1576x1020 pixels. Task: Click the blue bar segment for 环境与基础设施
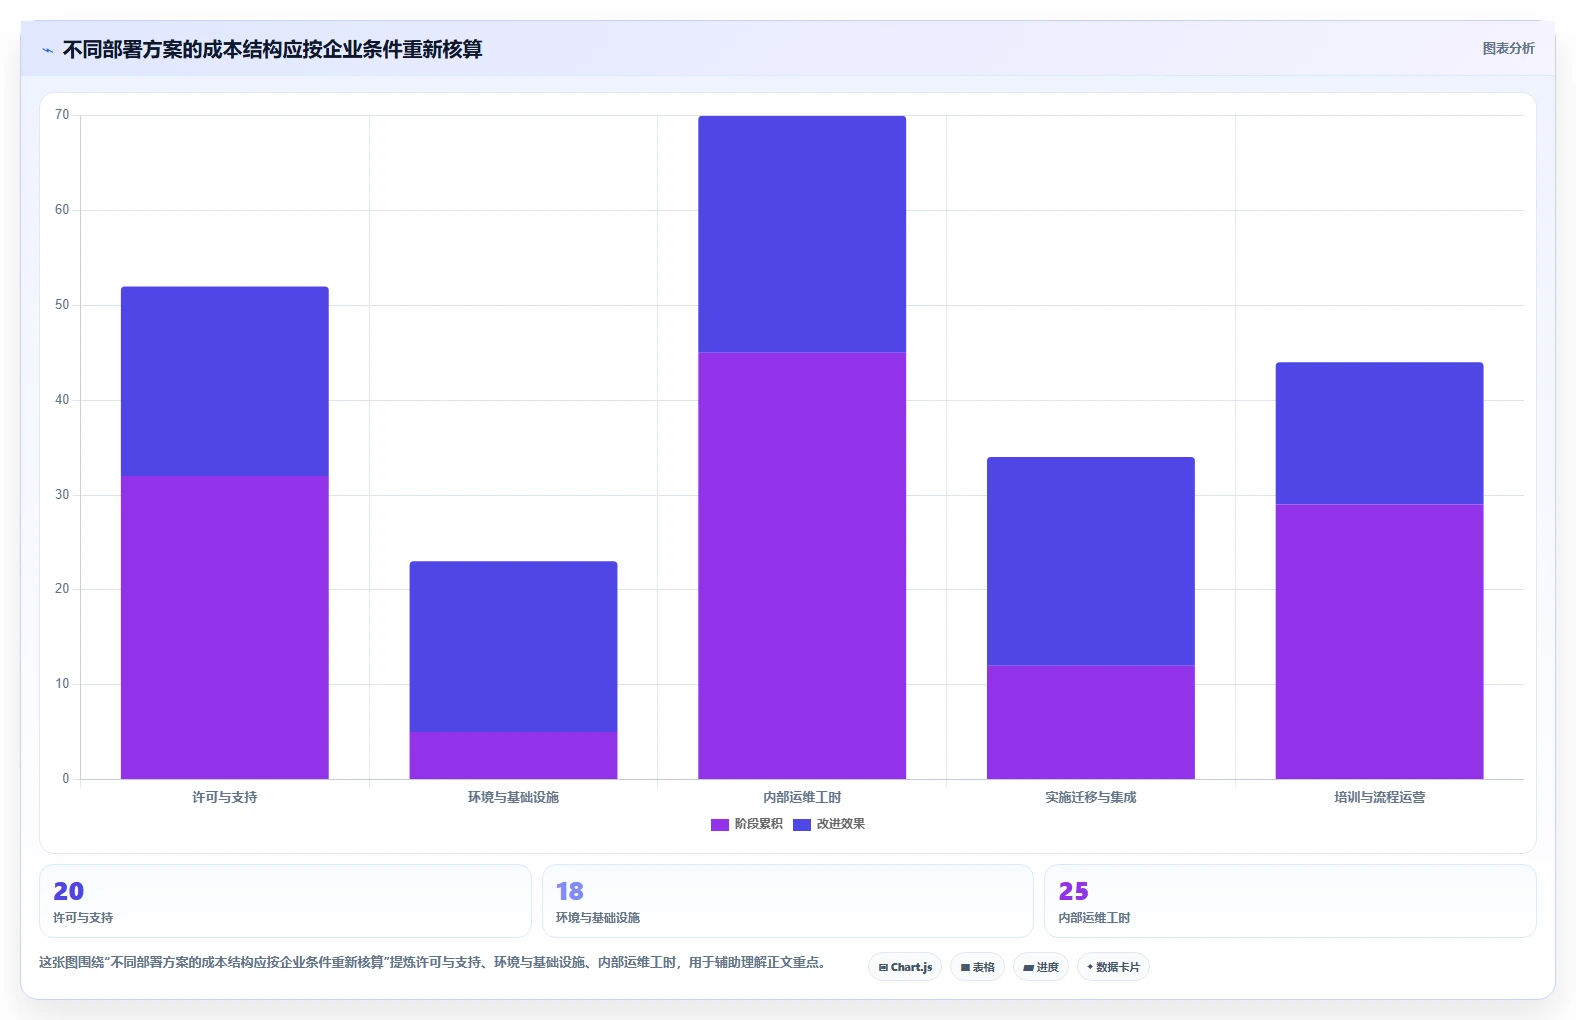(513, 647)
